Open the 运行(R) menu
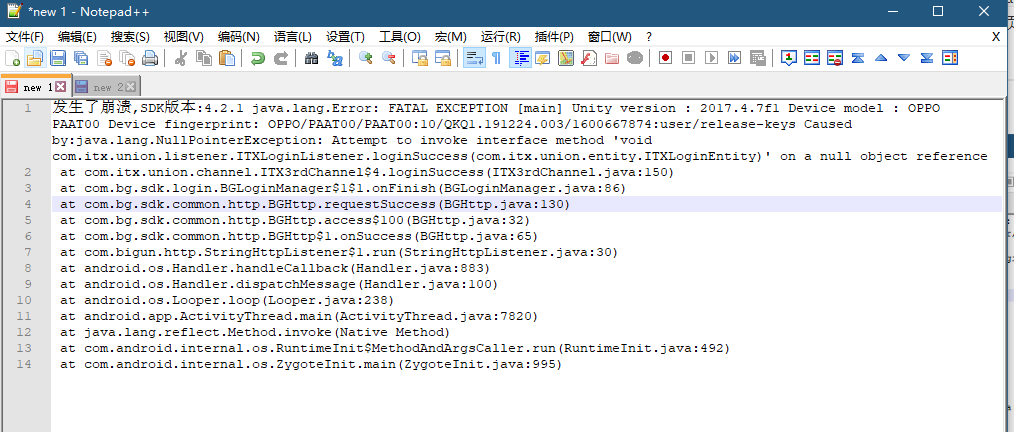The width and height of the screenshot is (1014, 432). (501, 37)
